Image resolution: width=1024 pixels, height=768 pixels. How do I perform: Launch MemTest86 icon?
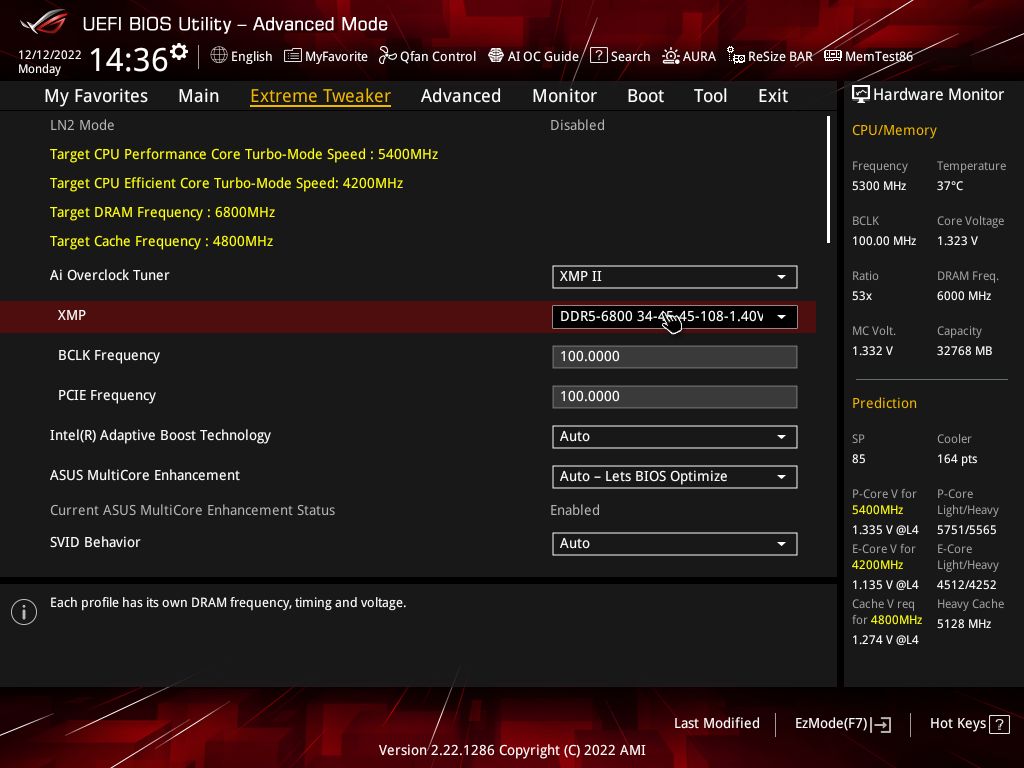tap(833, 56)
